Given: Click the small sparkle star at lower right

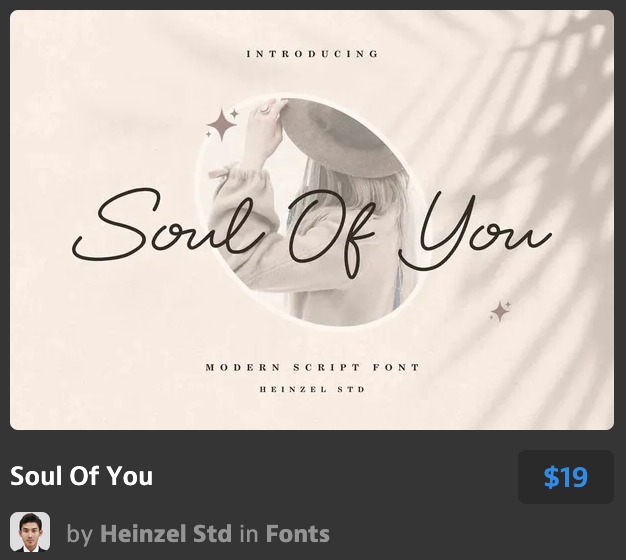Looking at the screenshot, I should 500,311.
